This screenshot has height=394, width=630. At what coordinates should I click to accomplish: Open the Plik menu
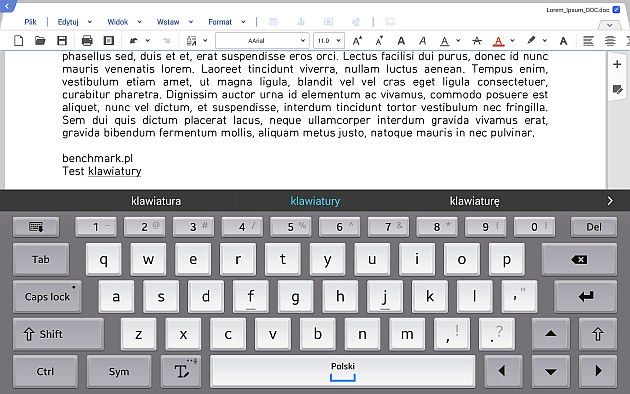coord(30,22)
